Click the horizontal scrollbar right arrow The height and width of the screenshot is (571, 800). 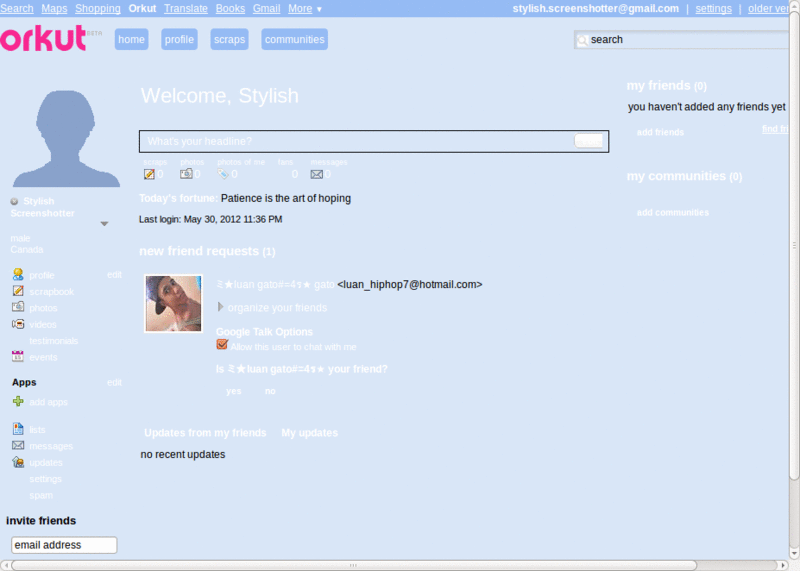783,565
